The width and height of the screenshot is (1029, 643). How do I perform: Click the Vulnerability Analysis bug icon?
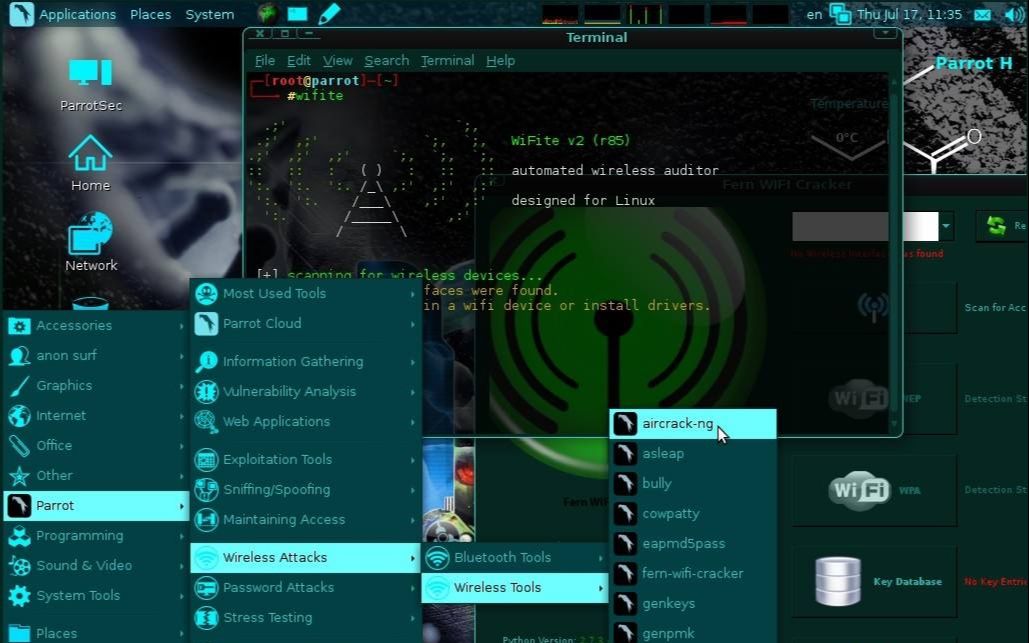click(x=206, y=392)
